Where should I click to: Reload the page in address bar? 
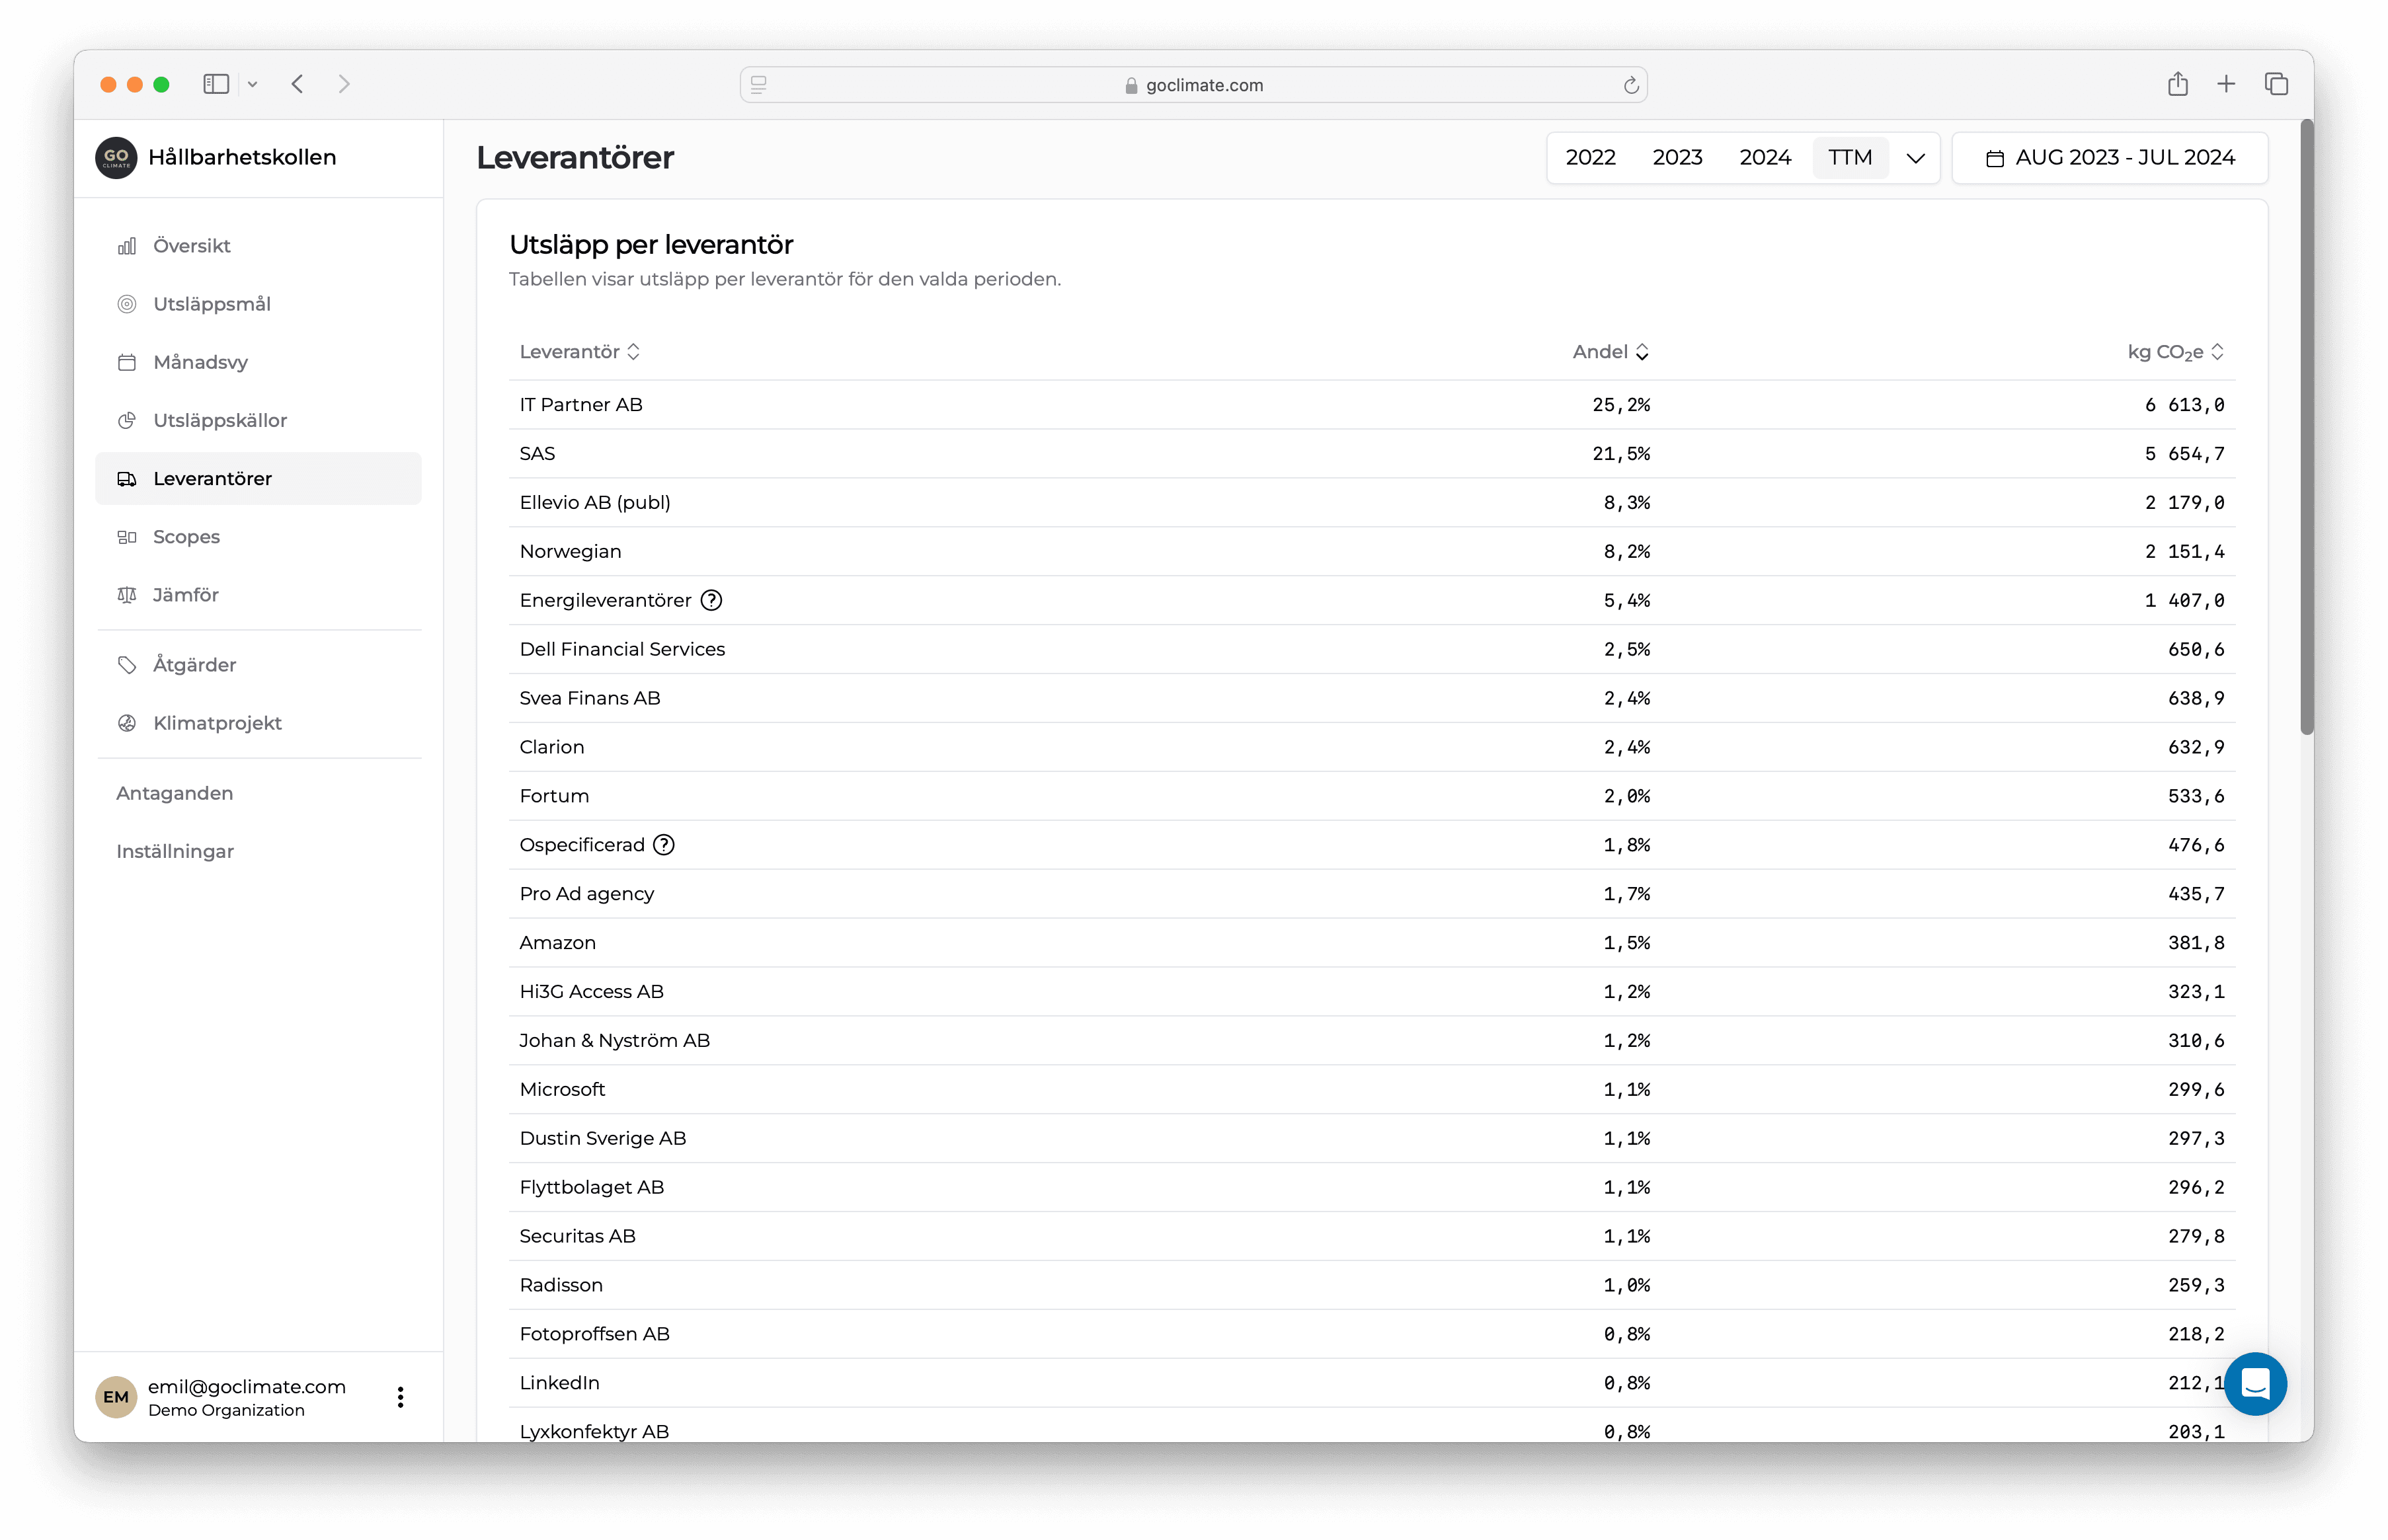tap(1631, 85)
